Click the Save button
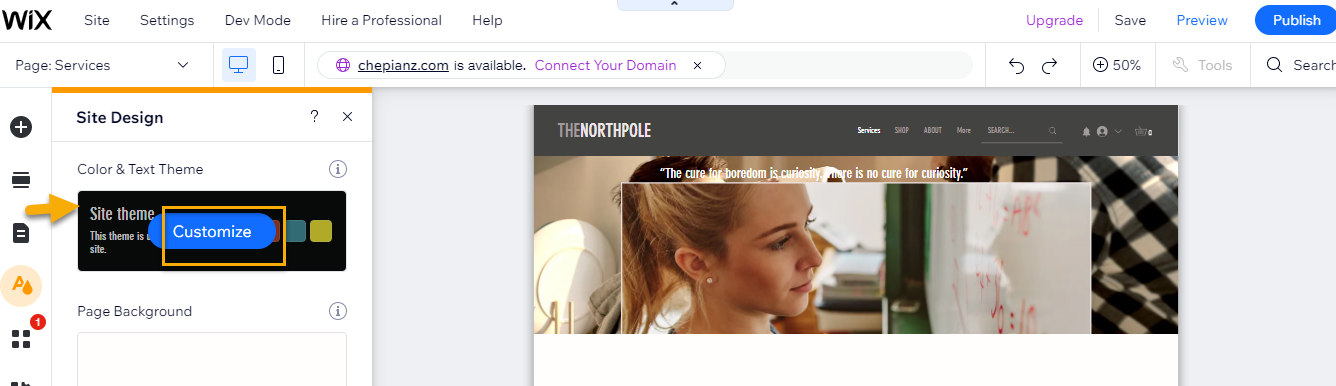The image size is (1336, 386). click(1130, 20)
